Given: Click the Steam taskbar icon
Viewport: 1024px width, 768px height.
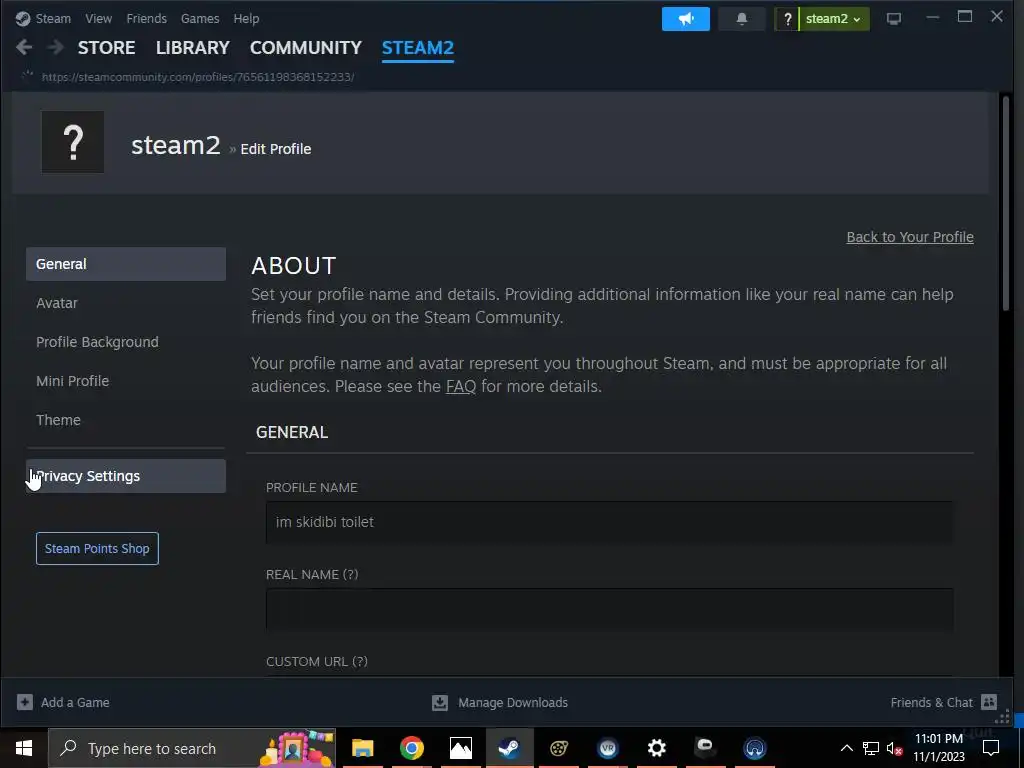Looking at the screenshot, I should pos(509,748).
